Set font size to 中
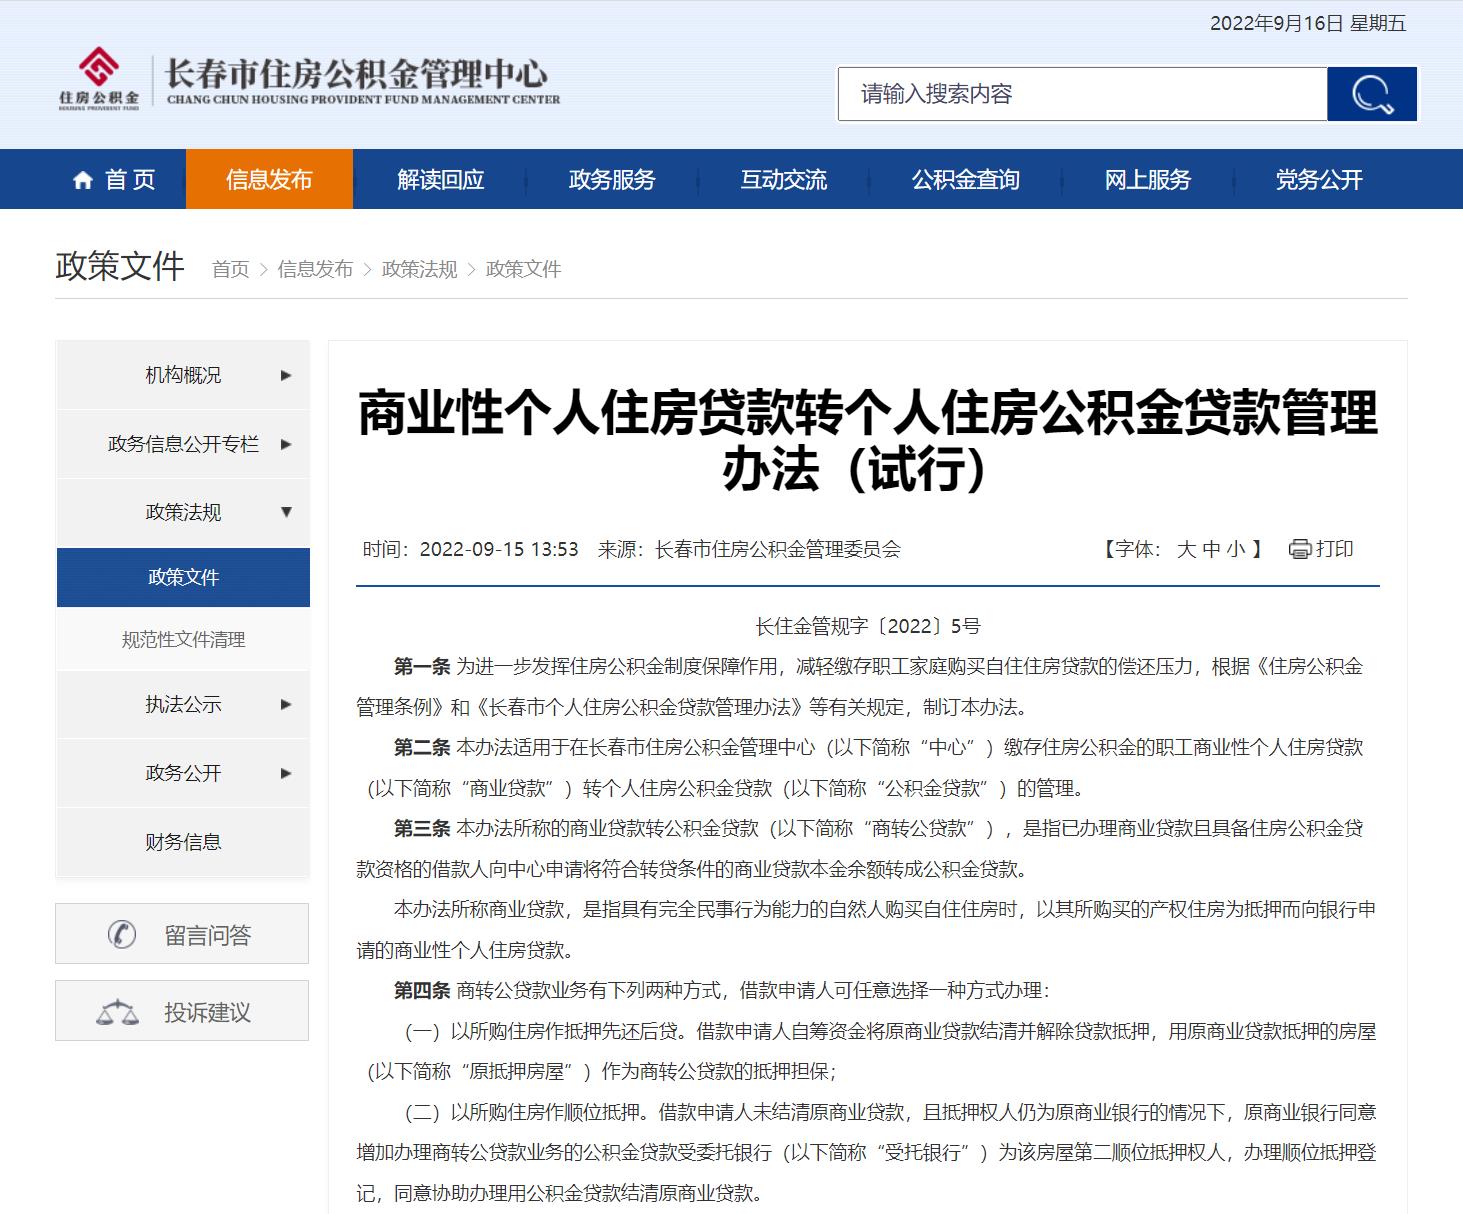This screenshot has width=1463, height=1214. (1211, 549)
